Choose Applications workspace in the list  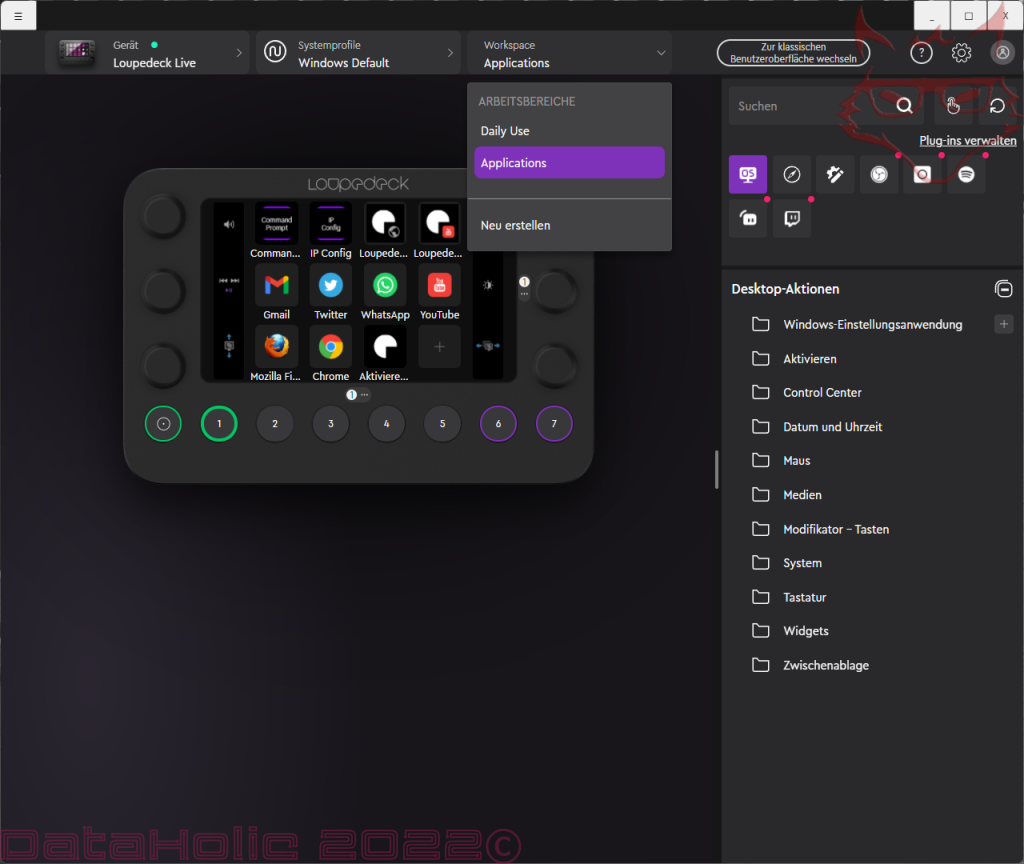tap(569, 163)
